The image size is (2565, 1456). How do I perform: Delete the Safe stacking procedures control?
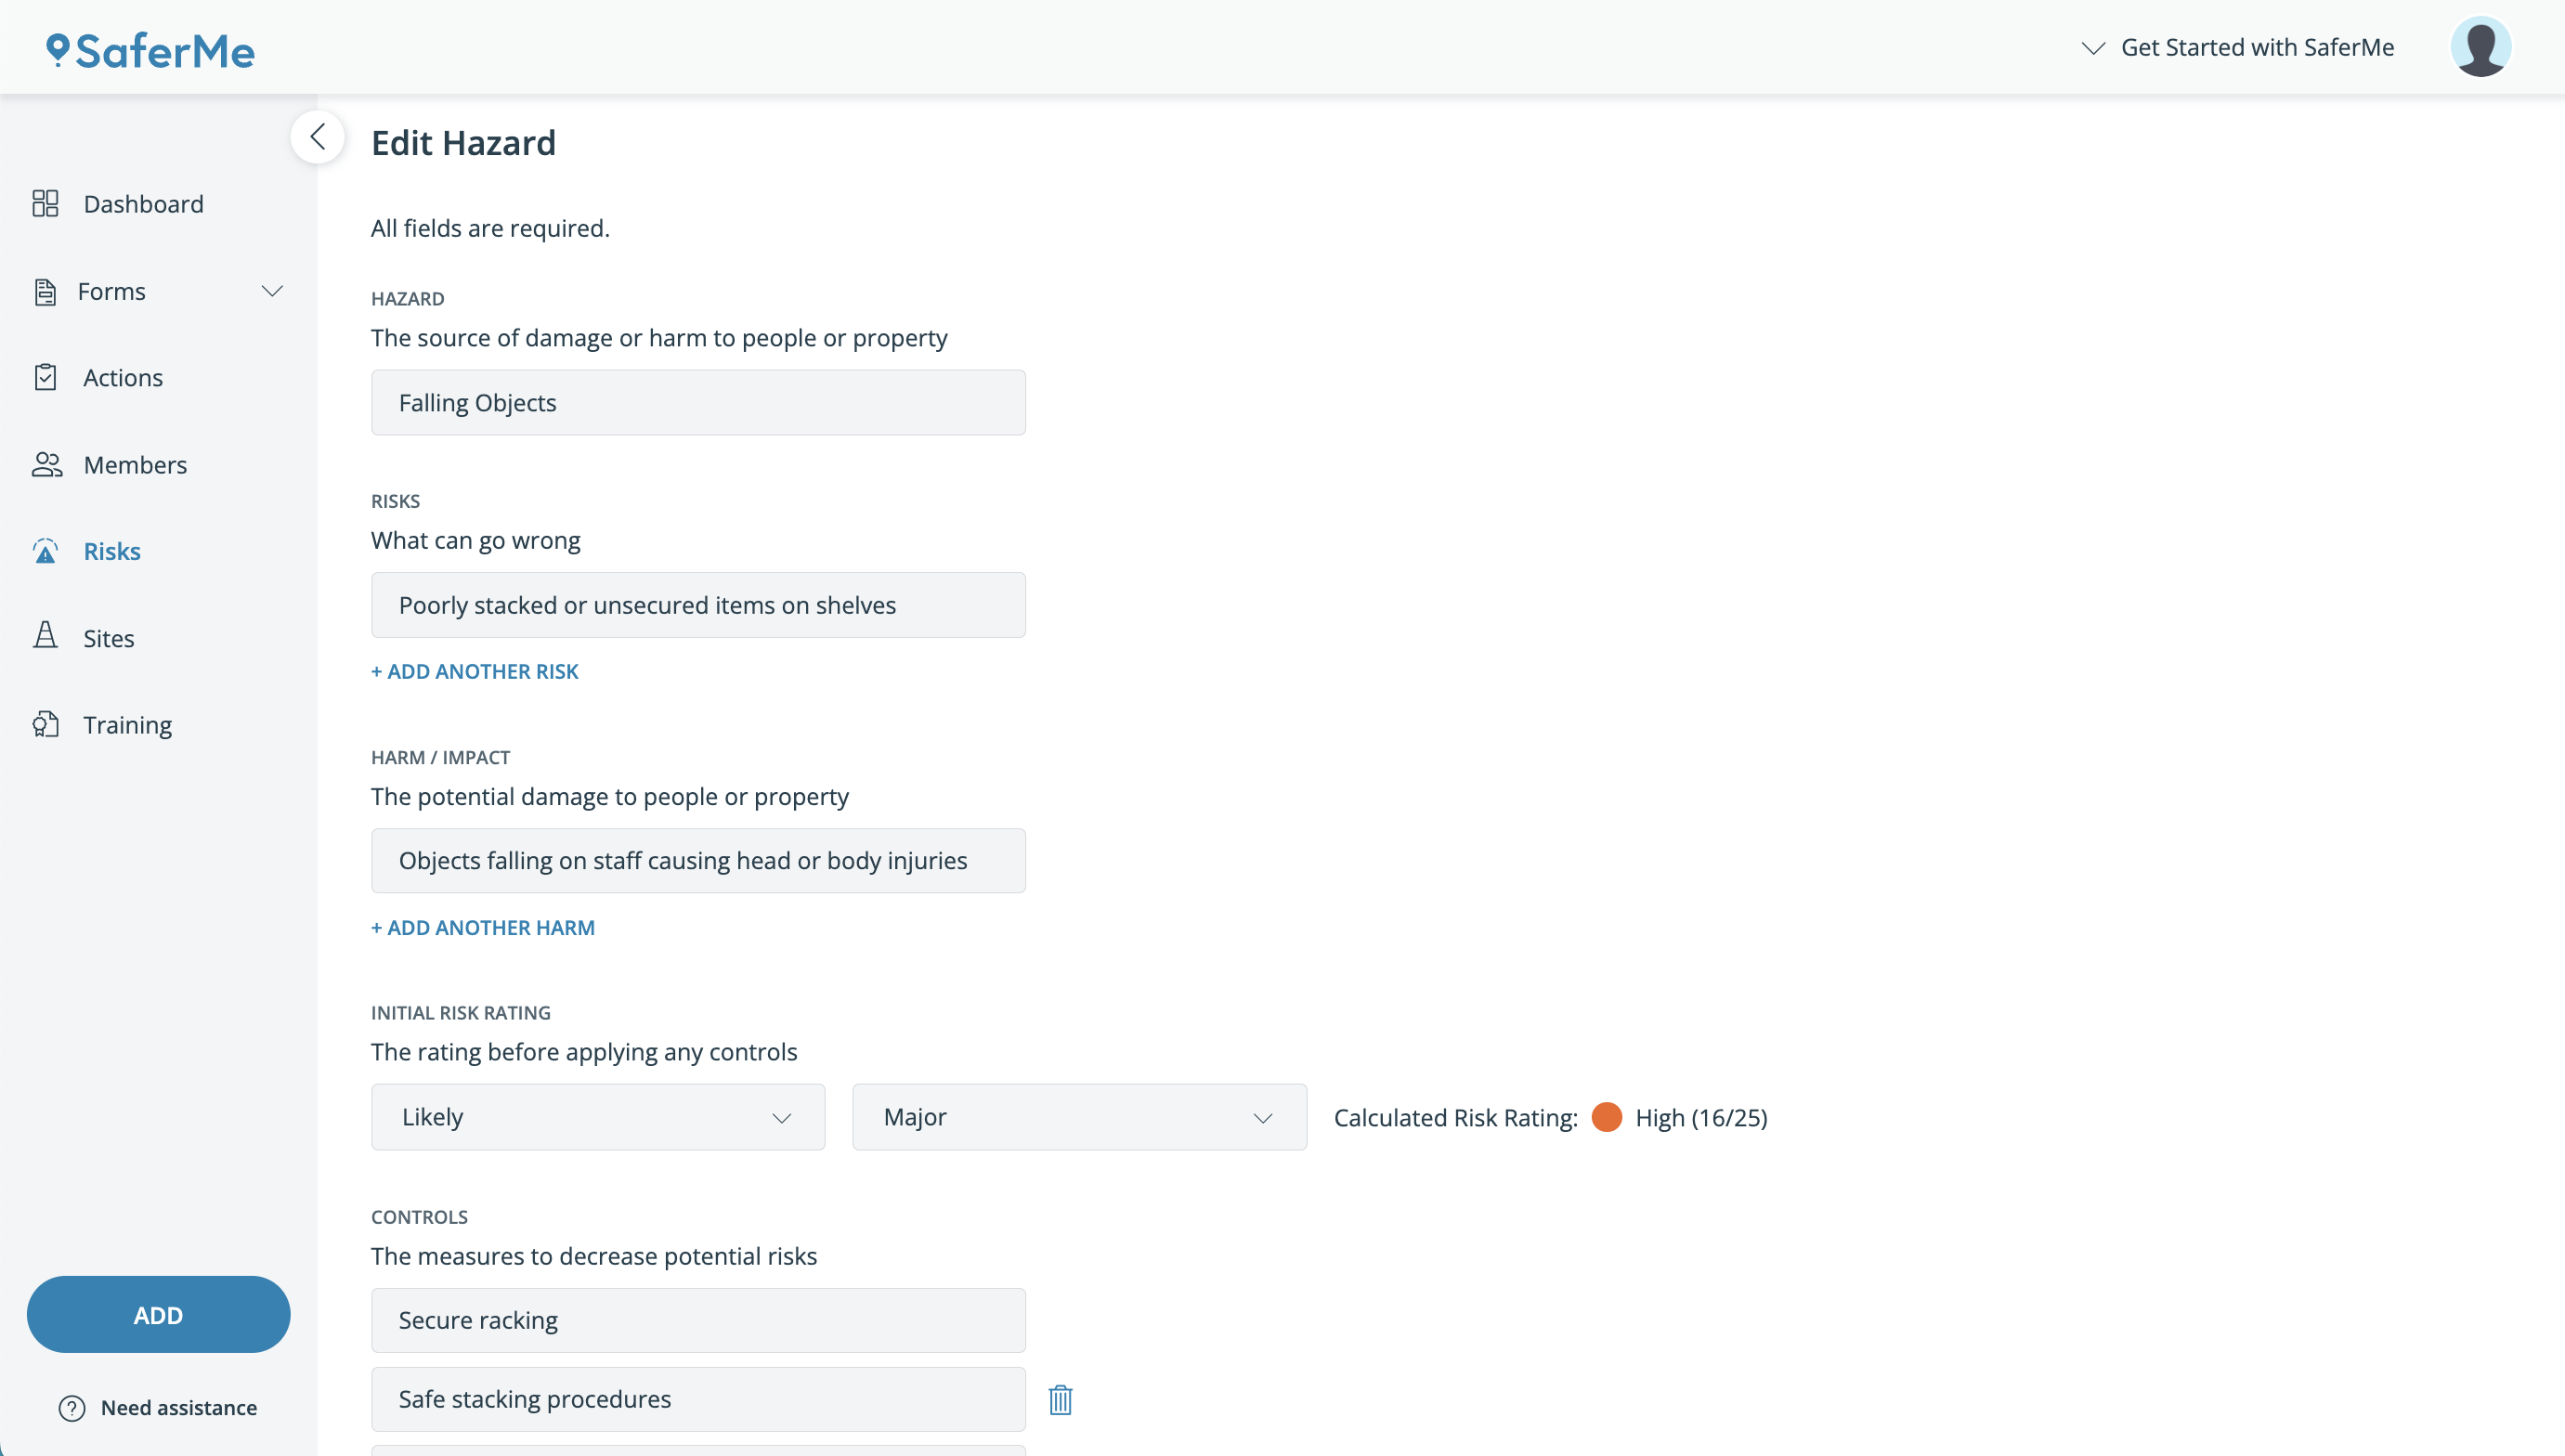[x=1060, y=1399]
